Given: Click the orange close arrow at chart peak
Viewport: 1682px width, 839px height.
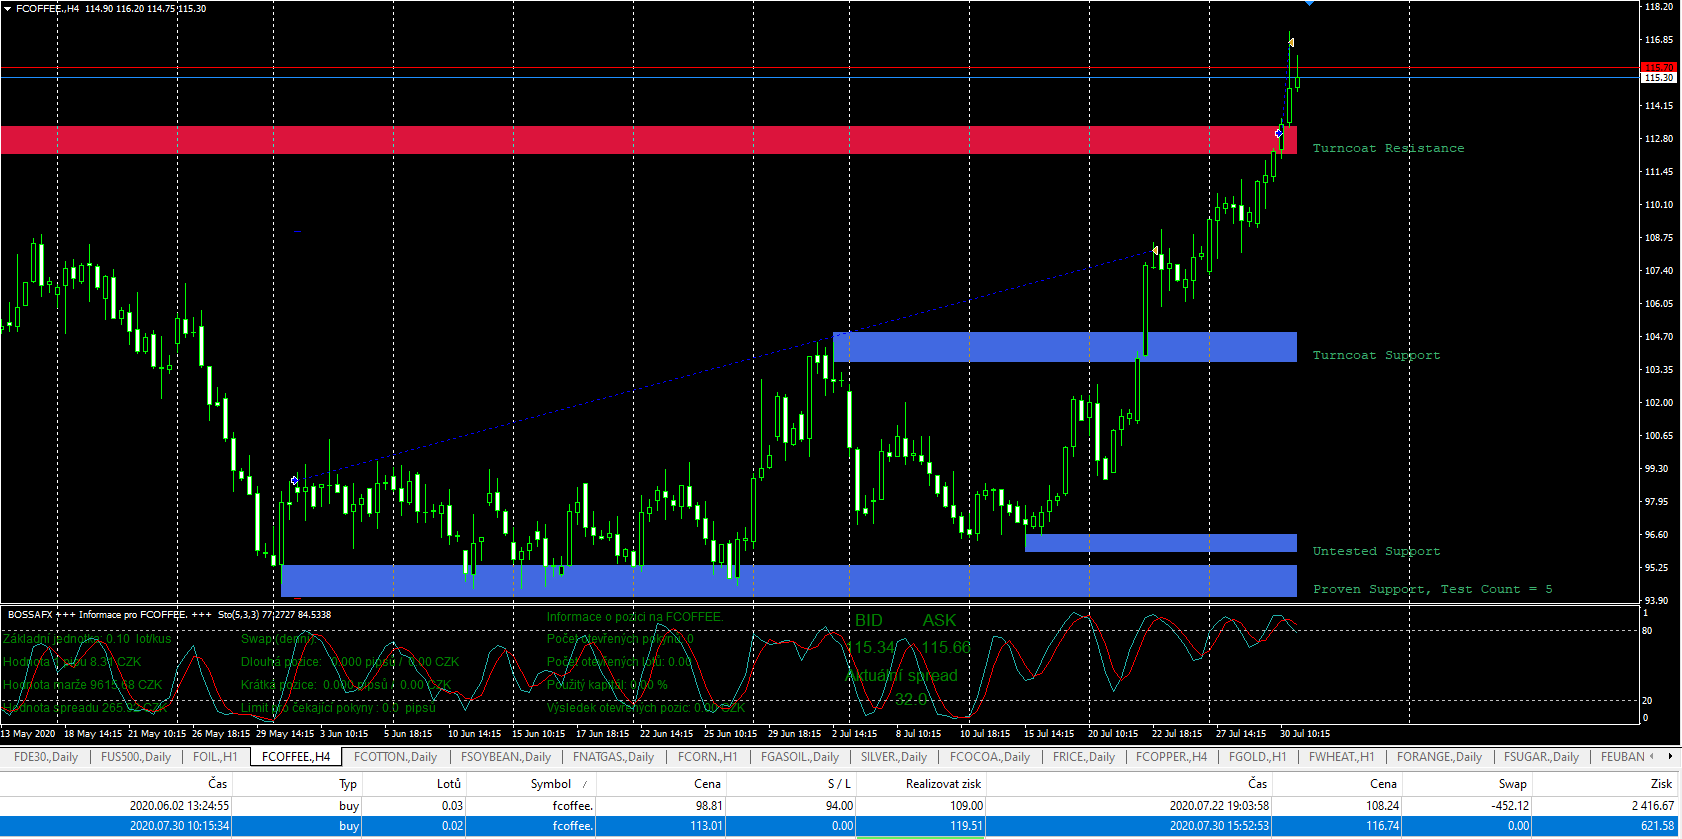Looking at the screenshot, I should (x=1291, y=42).
